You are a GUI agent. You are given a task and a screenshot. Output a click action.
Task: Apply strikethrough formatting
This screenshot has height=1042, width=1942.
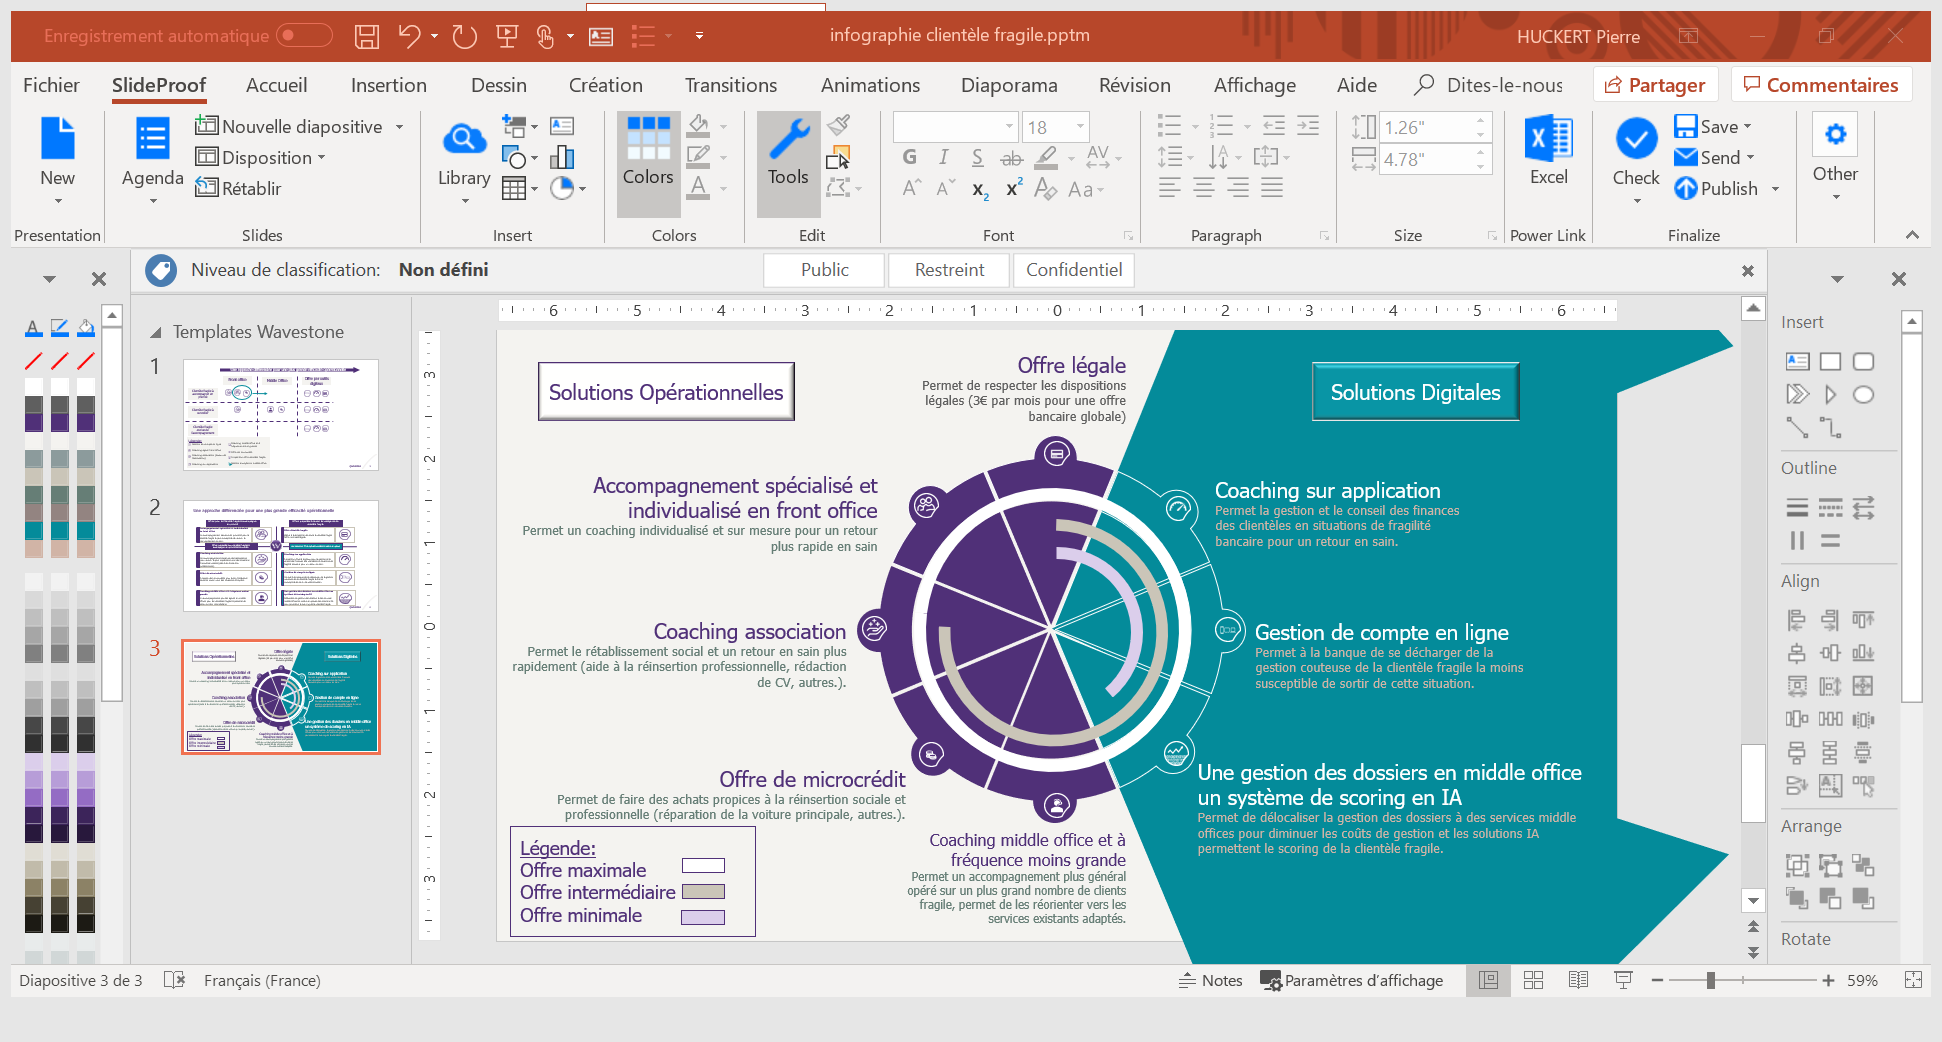click(1011, 158)
